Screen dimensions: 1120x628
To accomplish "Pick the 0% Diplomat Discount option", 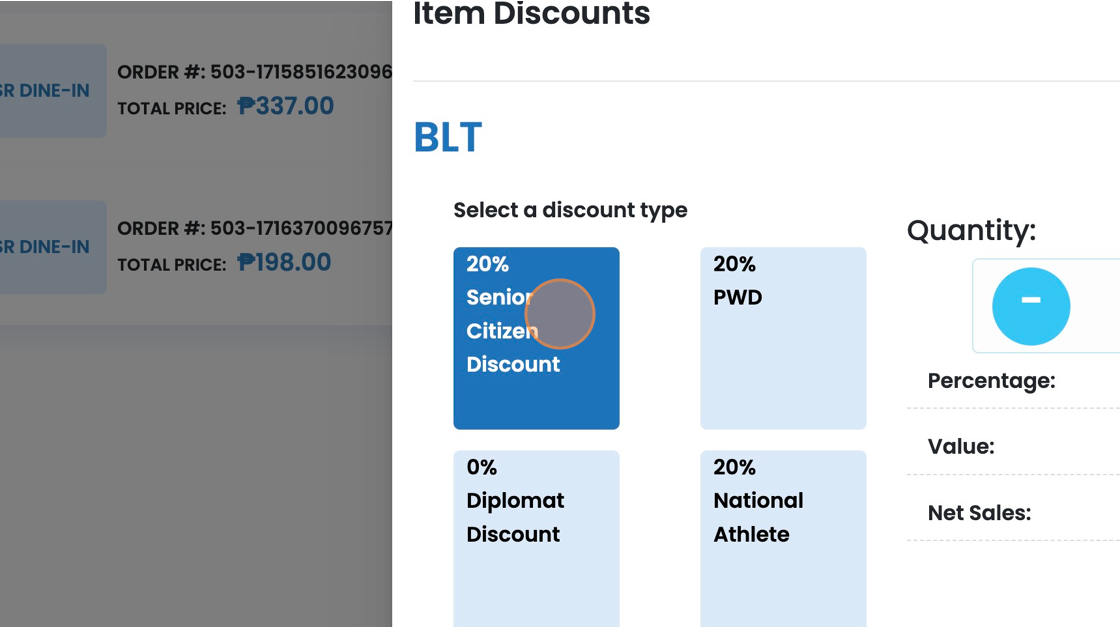I will click(536, 539).
